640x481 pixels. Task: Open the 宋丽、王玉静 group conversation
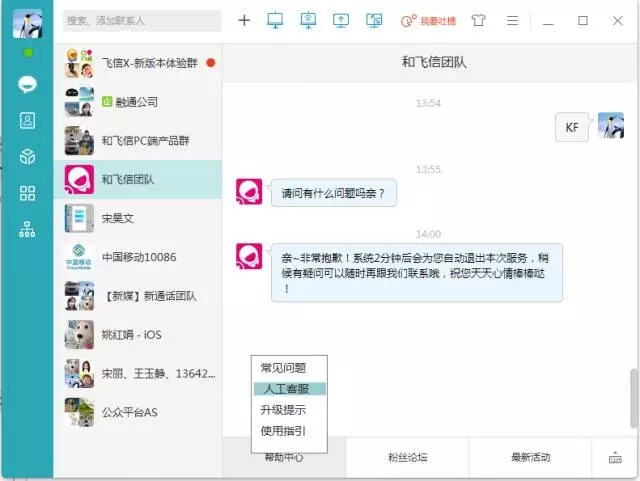138,373
